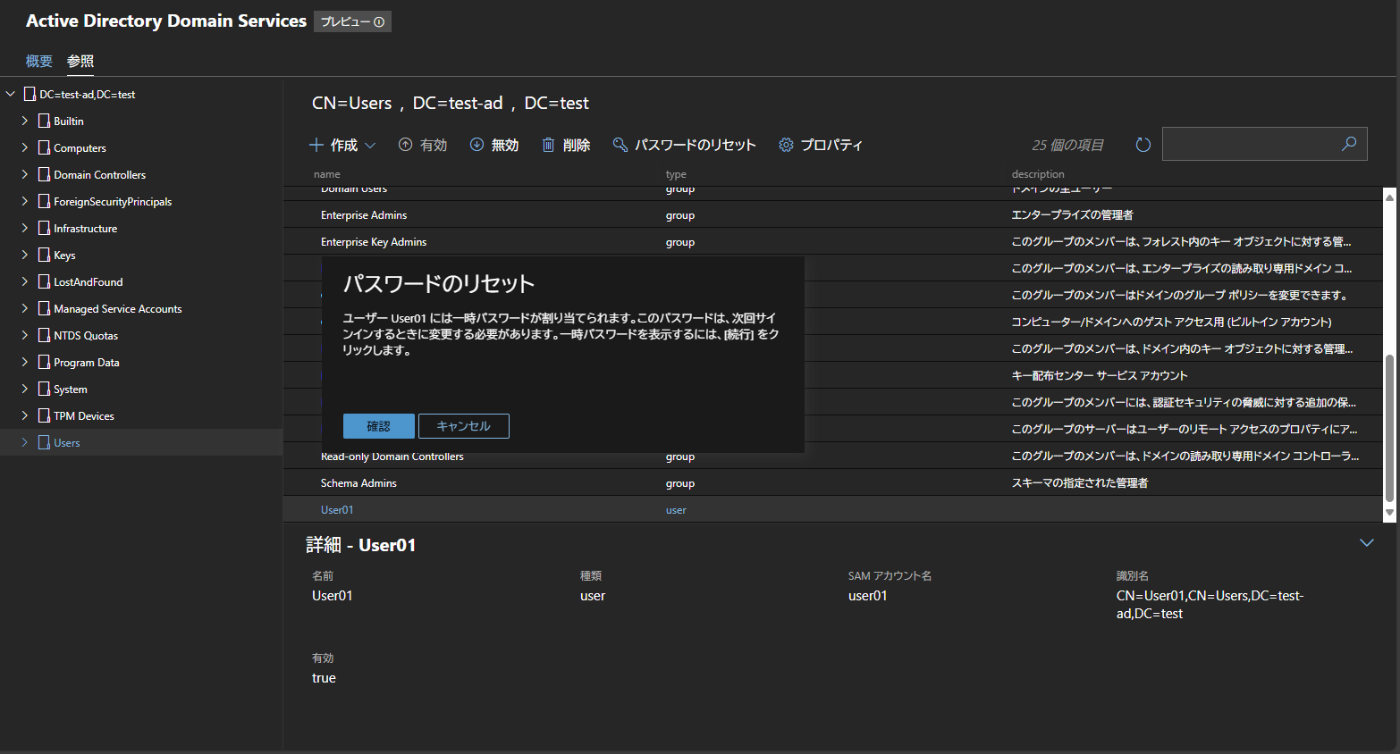
Task: Click the 無効 toolbar label
Action: coord(505,145)
